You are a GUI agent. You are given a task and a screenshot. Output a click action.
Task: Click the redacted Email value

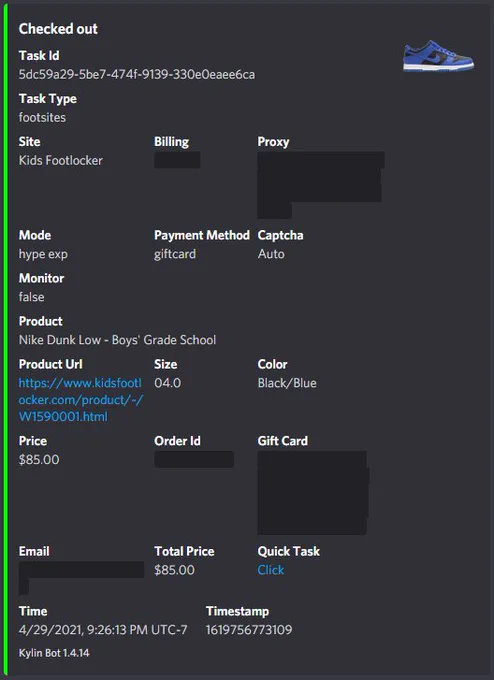click(81, 577)
